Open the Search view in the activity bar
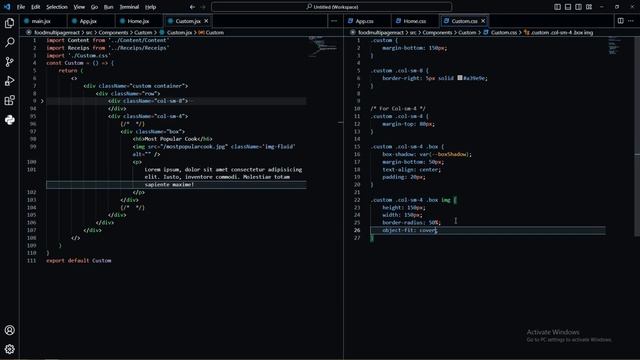The image size is (640, 360). pos(9,42)
